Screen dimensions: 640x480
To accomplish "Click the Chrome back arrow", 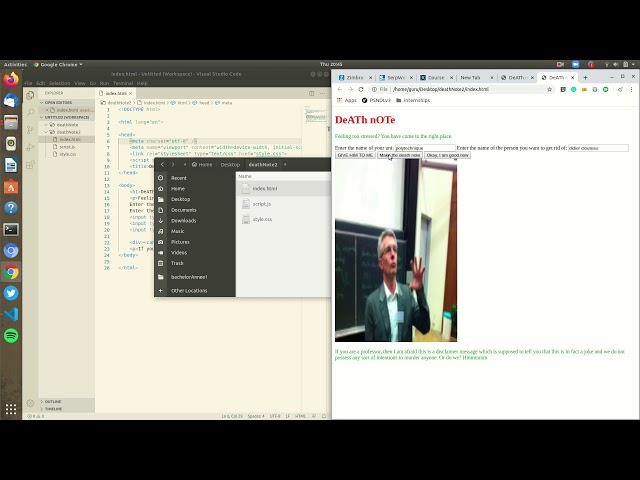I will pyautogui.click(x=340, y=89).
